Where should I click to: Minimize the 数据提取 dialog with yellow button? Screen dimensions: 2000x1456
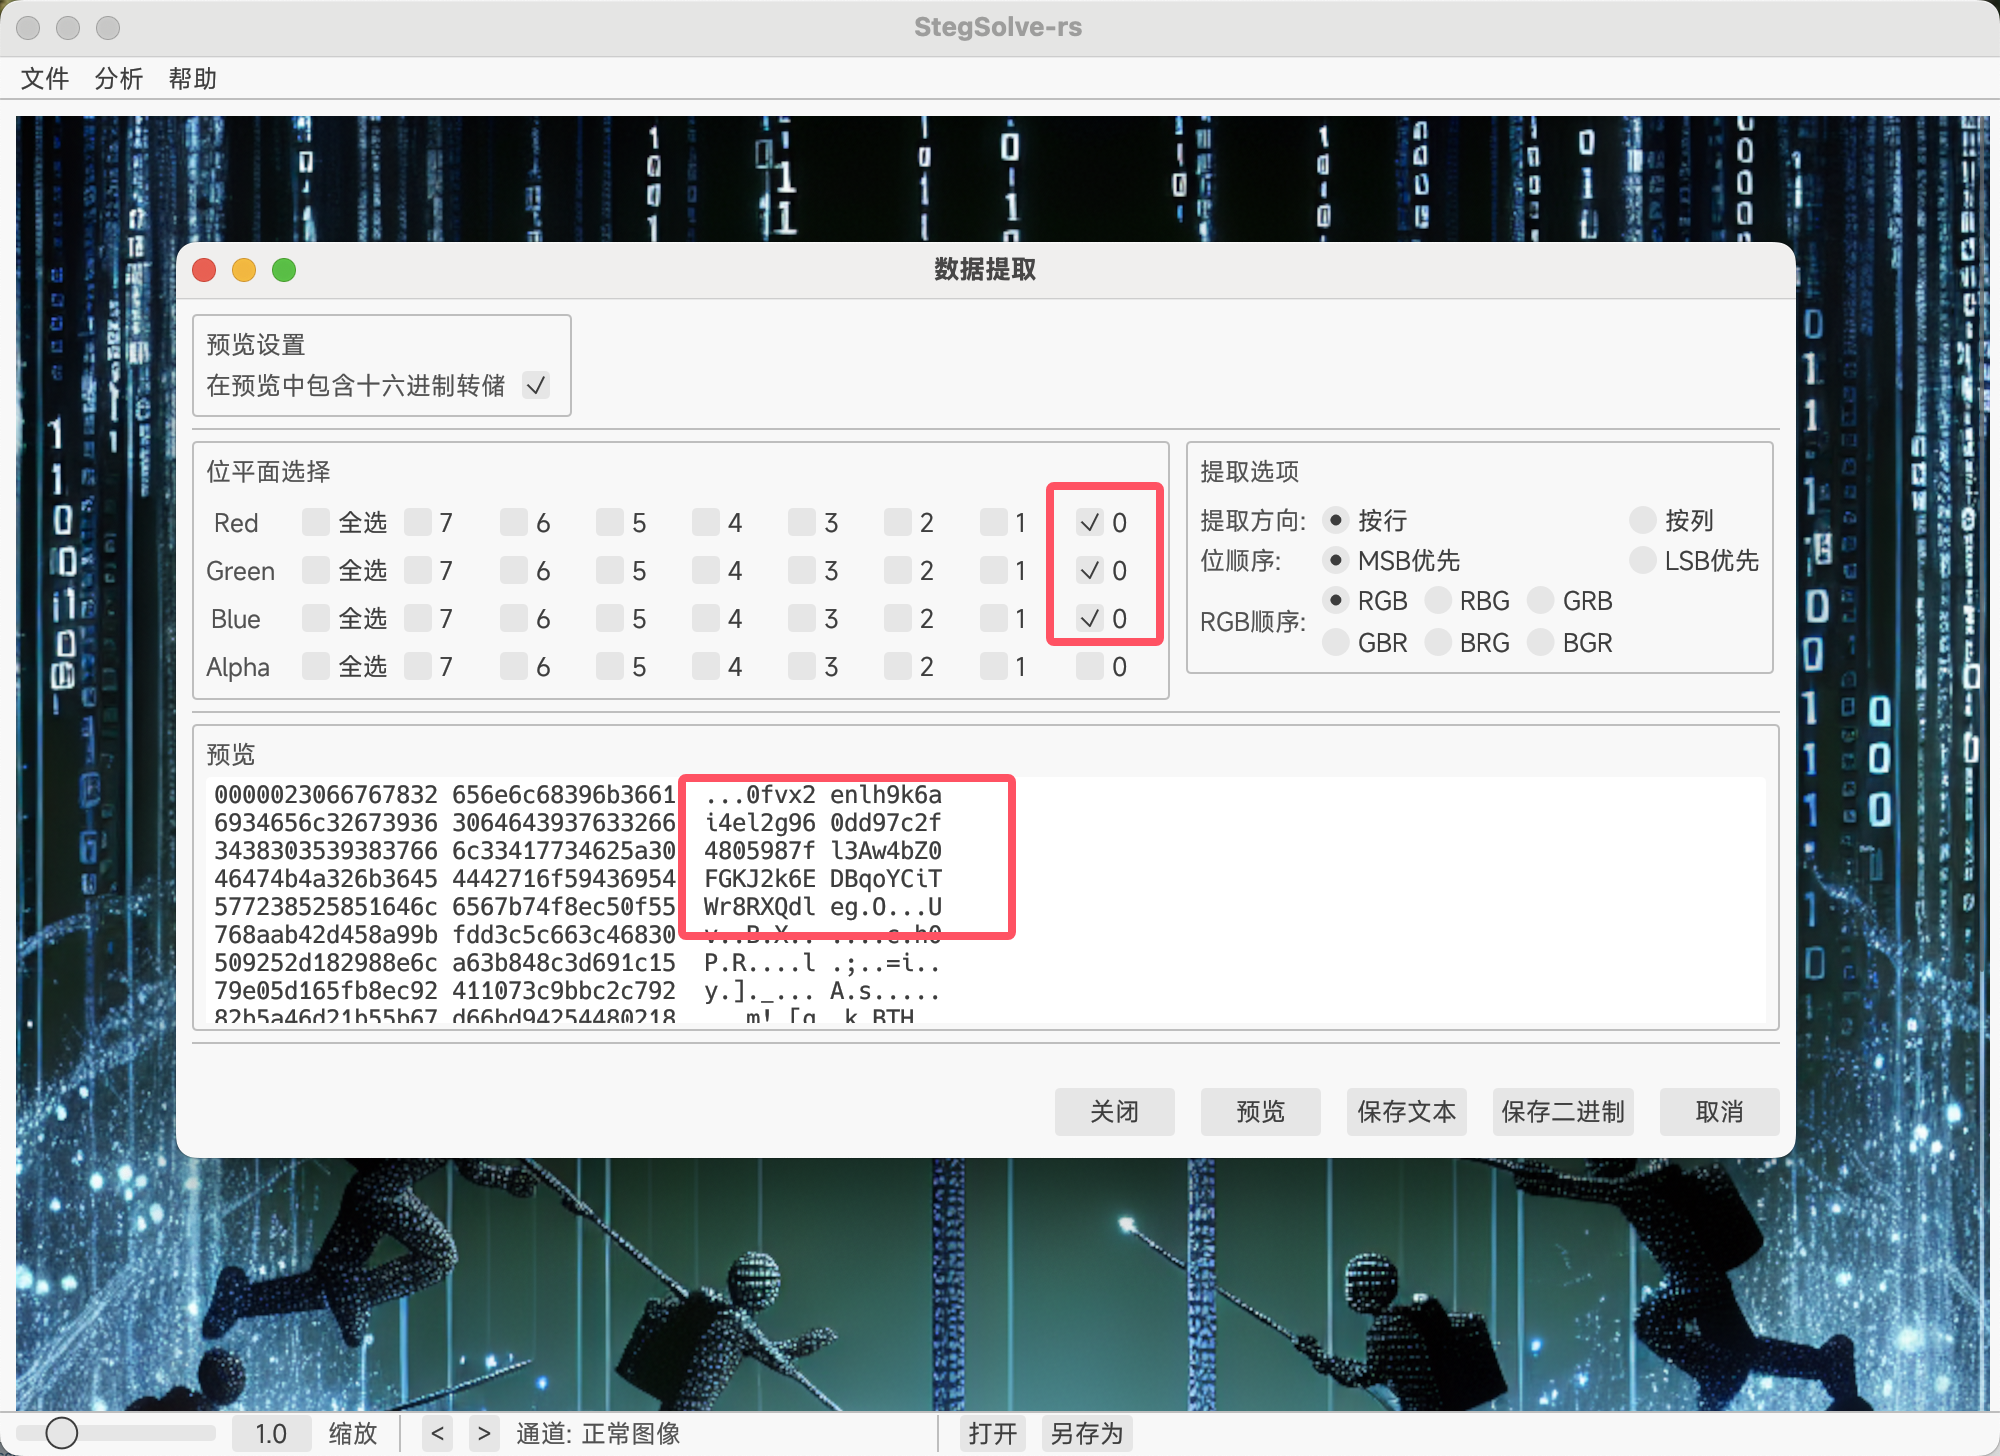(x=244, y=270)
